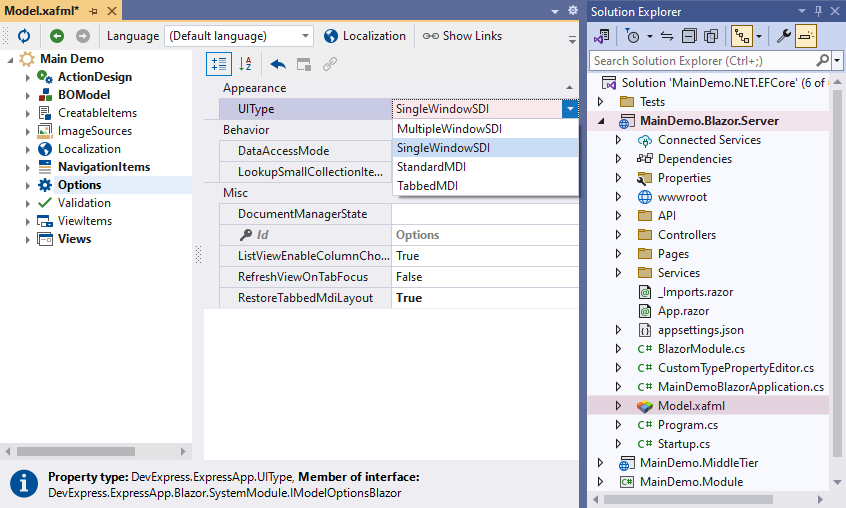
Task: Select the BOModel node
Action: point(84,95)
